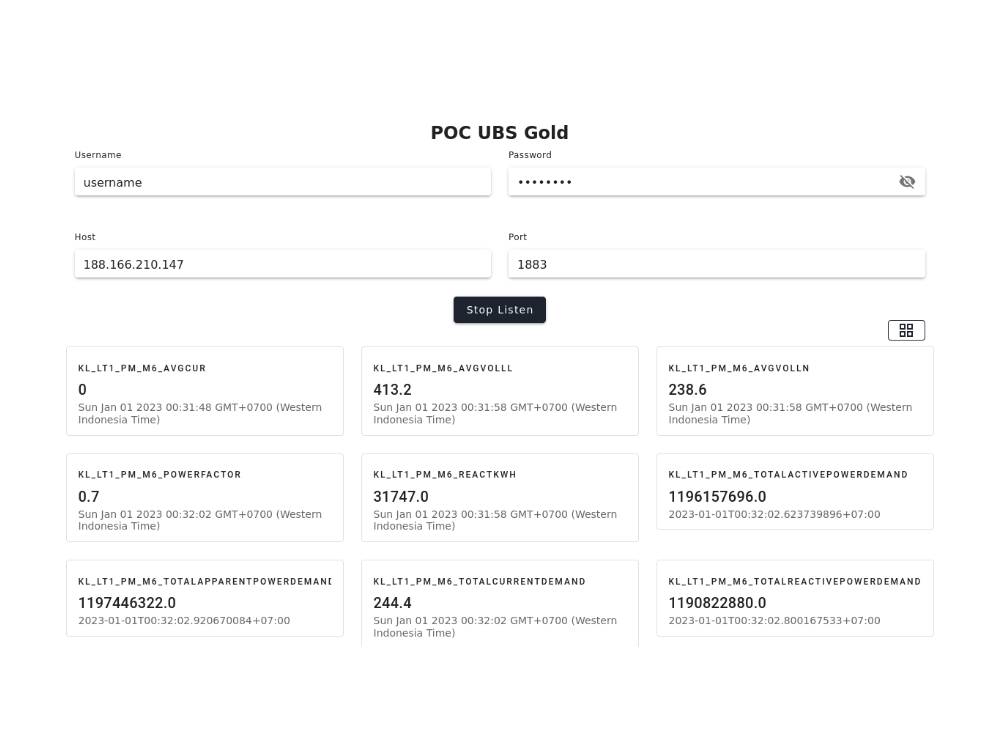Click the POC UBS Gold heading
This screenshot has width=1000, height=750.
pos(499,133)
